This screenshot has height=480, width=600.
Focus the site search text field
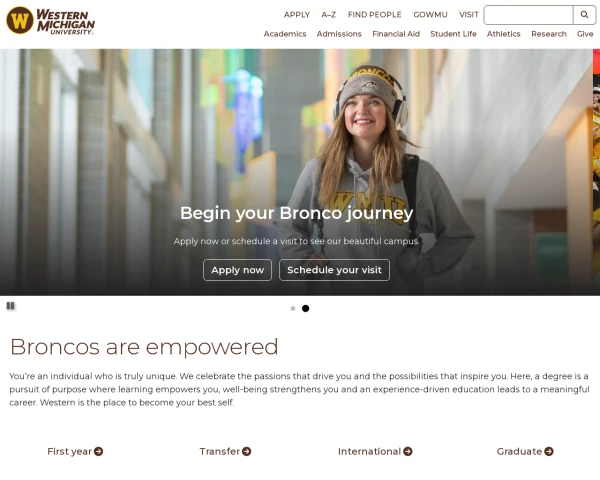click(528, 15)
